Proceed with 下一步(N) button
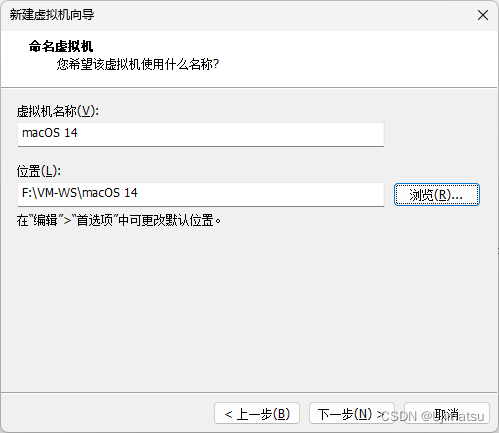The width and height of the screenshot is (499, 433). coord(352,413)
